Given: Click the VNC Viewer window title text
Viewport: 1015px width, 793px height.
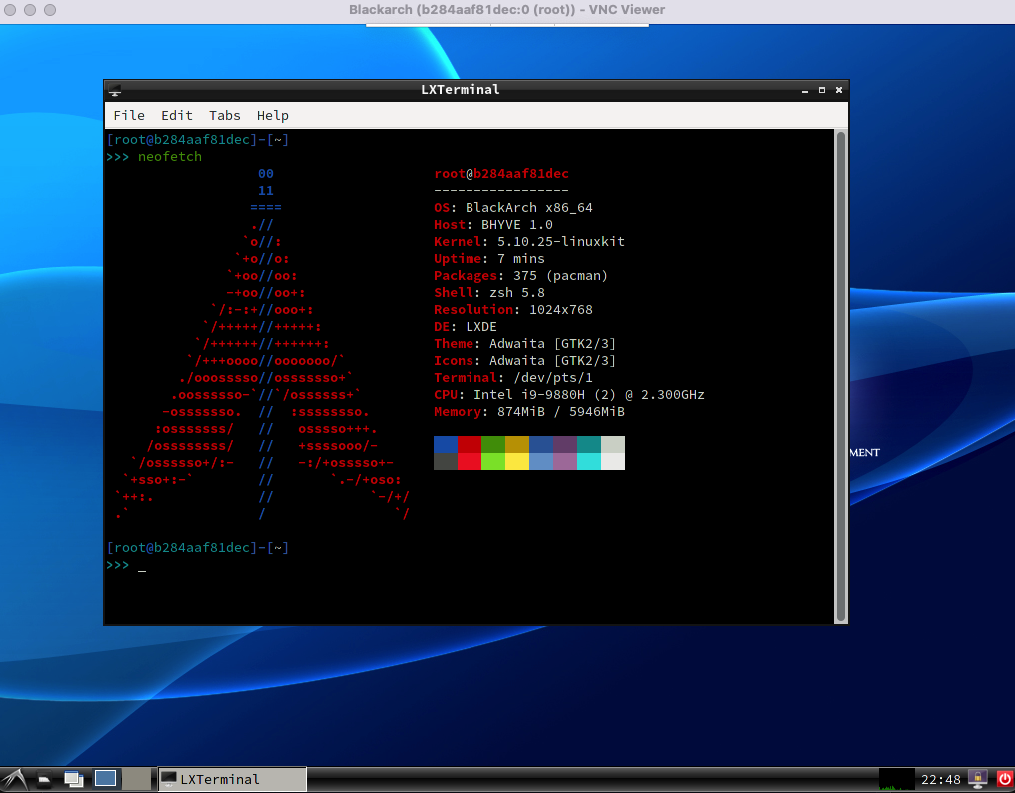Looking at the screenshot, I should [507, 10].
